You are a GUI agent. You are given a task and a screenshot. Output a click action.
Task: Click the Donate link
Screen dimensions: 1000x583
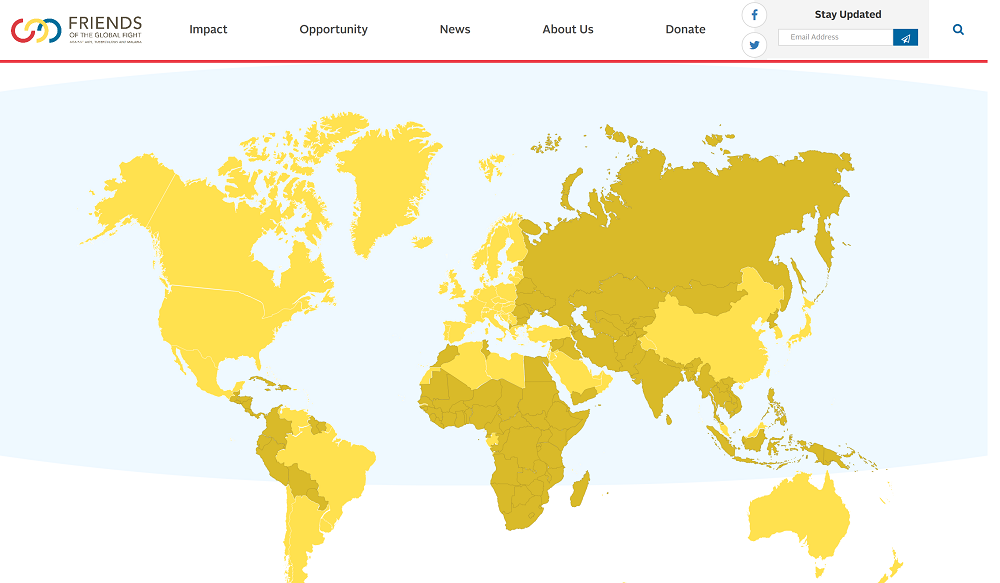point(685,29)
